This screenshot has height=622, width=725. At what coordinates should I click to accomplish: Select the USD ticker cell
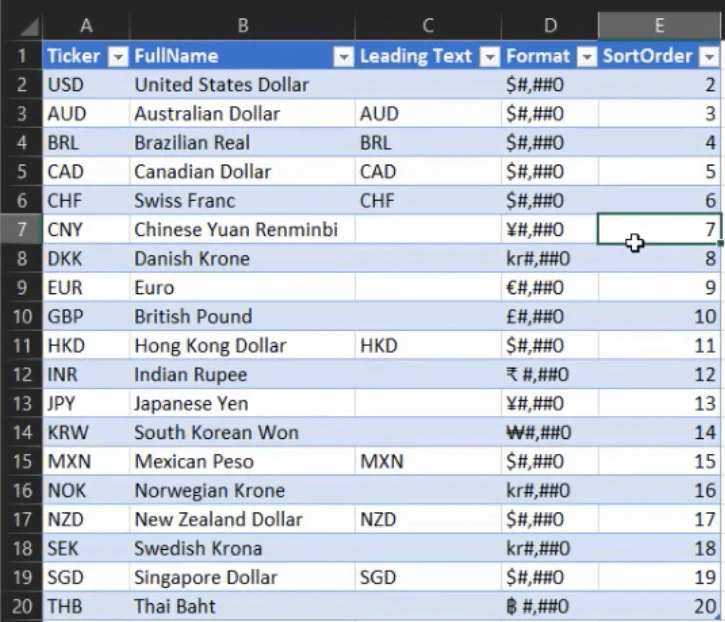[86, 85]
